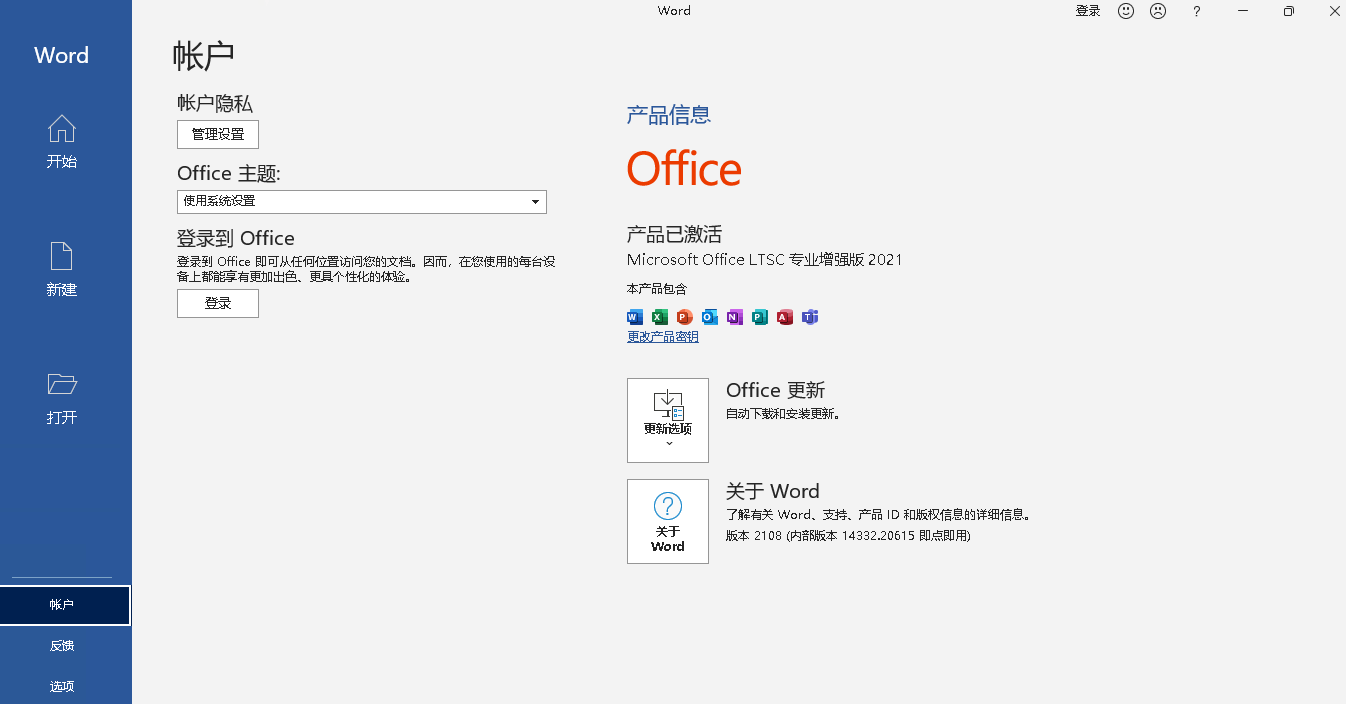Click the 本产品包含 label
Image resolution: width=1346 pixels, height=704 pixels.
tap(657, 289)
